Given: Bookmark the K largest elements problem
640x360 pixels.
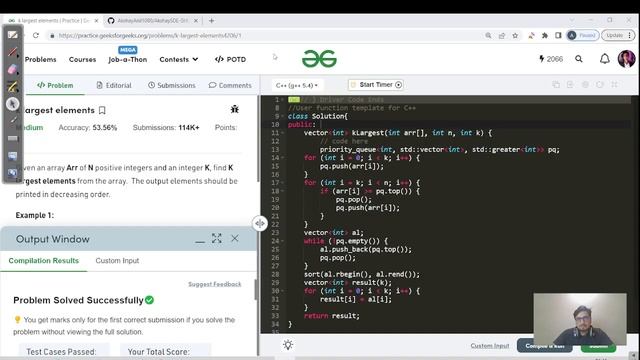Looking at the screenshot, I should point(102,110).
